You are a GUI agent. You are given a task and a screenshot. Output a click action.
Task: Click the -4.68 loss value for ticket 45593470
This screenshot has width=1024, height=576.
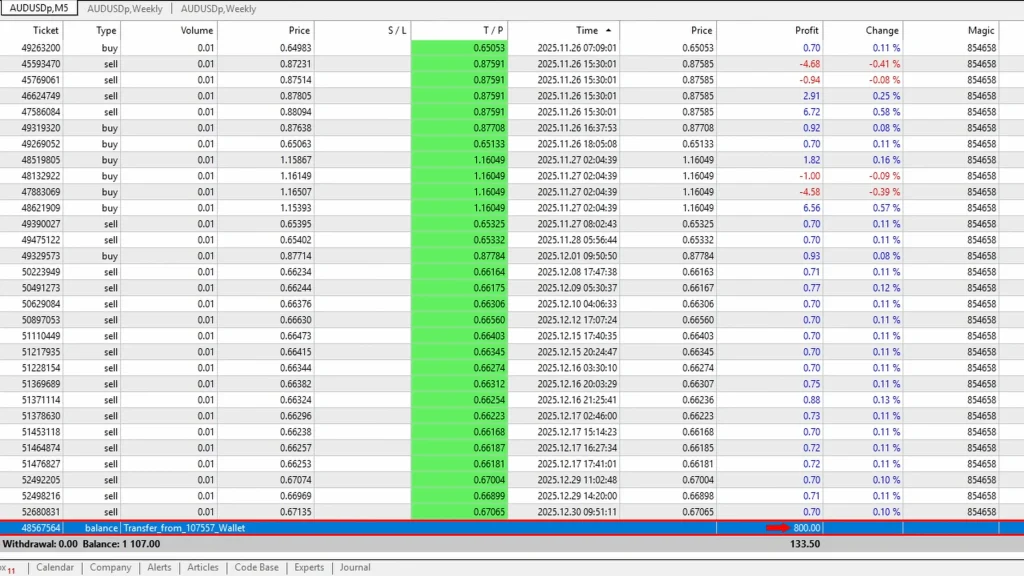809,64
